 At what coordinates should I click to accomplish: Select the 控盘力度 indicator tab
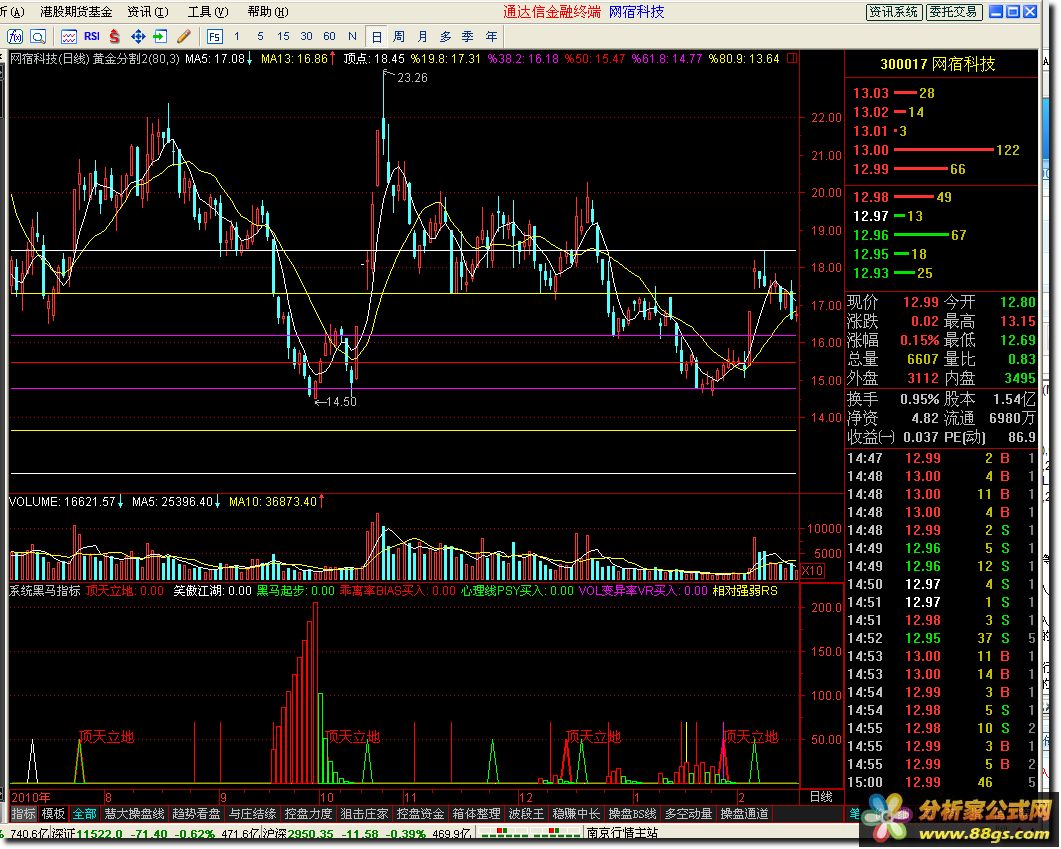(309, 814)
